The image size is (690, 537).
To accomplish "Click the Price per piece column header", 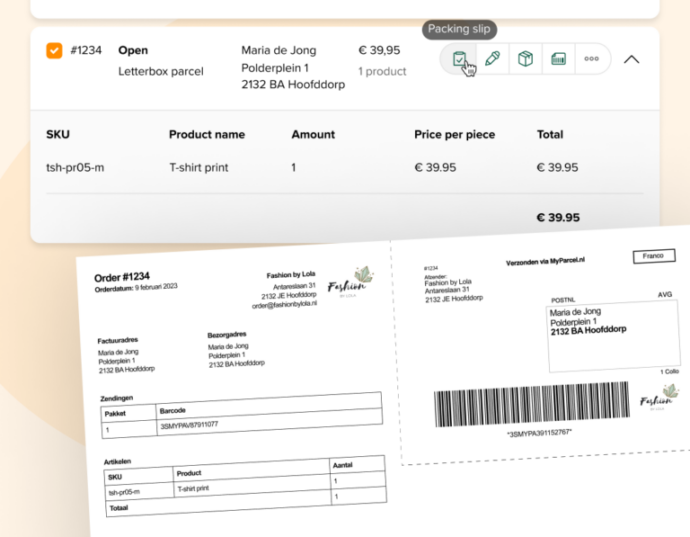I will [x=454, y=135].
